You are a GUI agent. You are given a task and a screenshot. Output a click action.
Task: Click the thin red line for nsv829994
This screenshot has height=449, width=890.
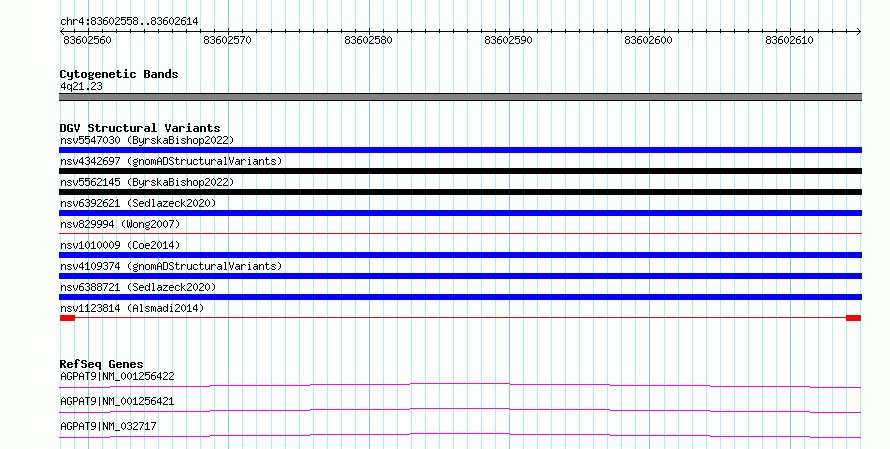click(x=460, y=233)
